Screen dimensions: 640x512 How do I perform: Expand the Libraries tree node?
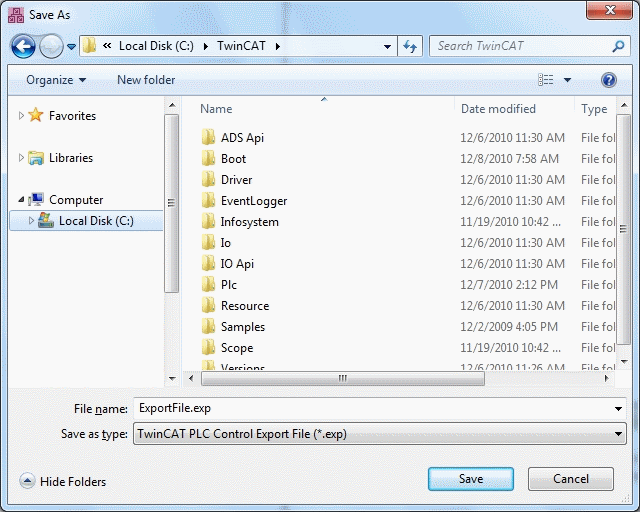coord(21,158)
